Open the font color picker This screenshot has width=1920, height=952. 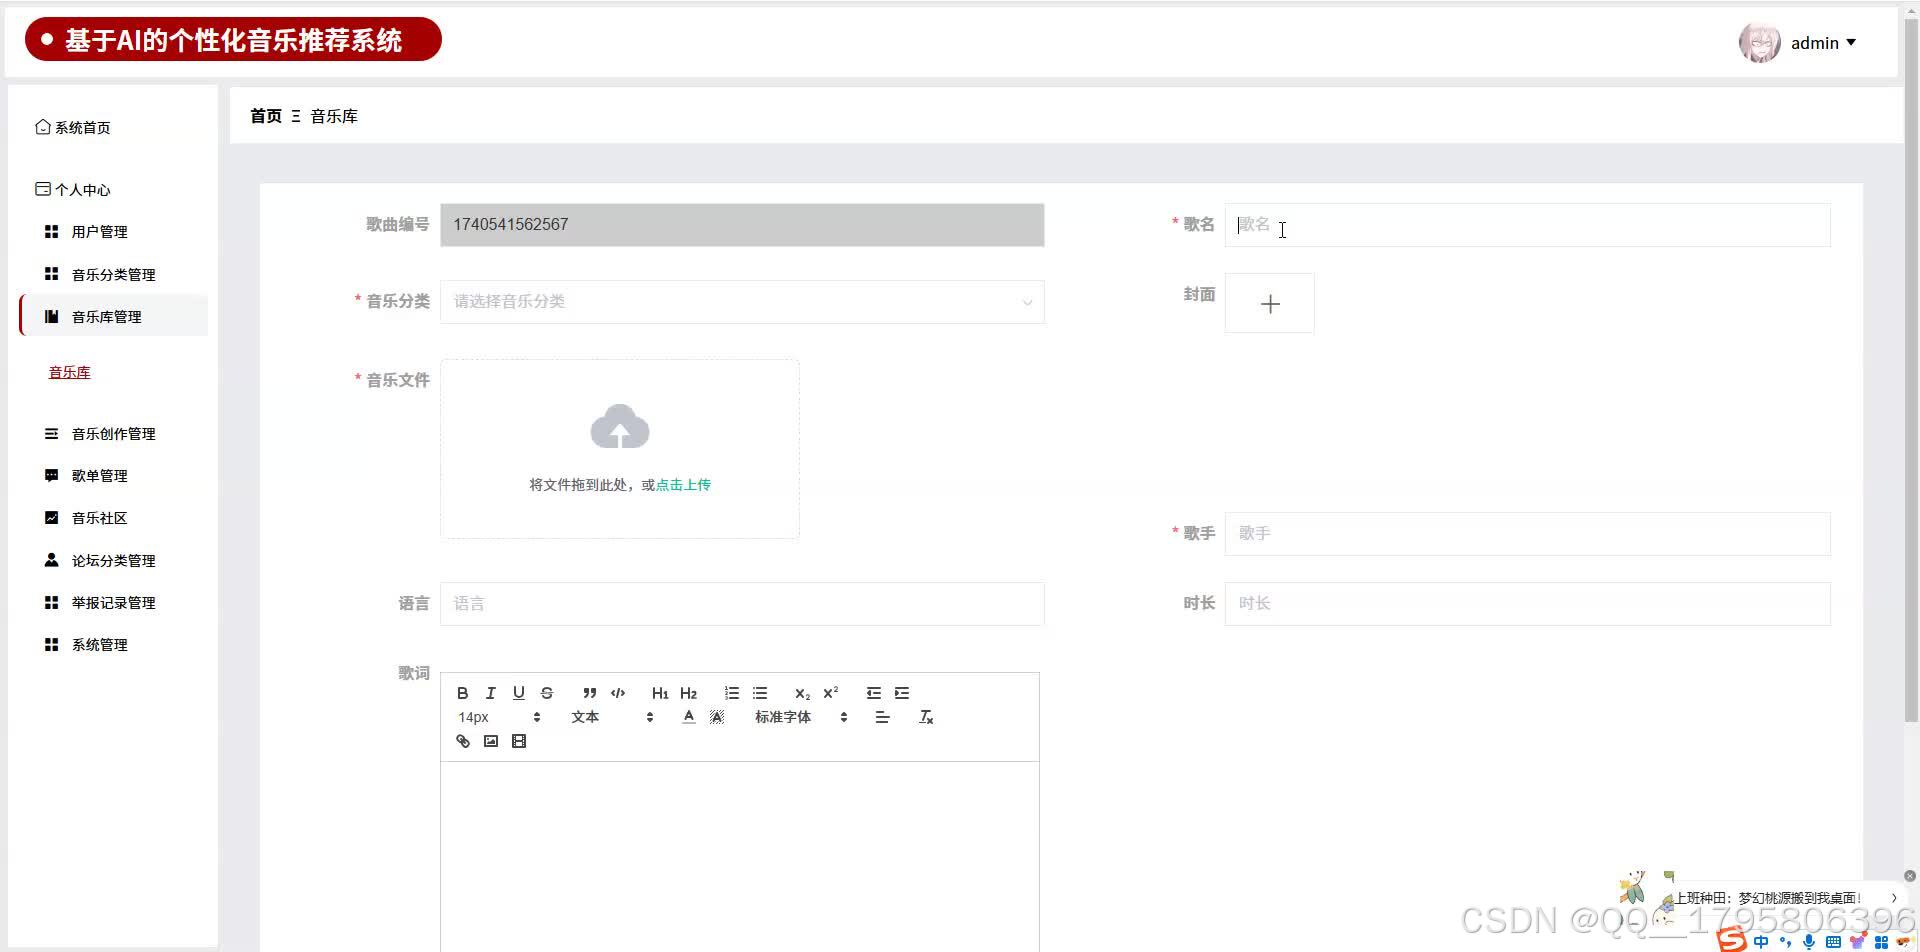688,716
